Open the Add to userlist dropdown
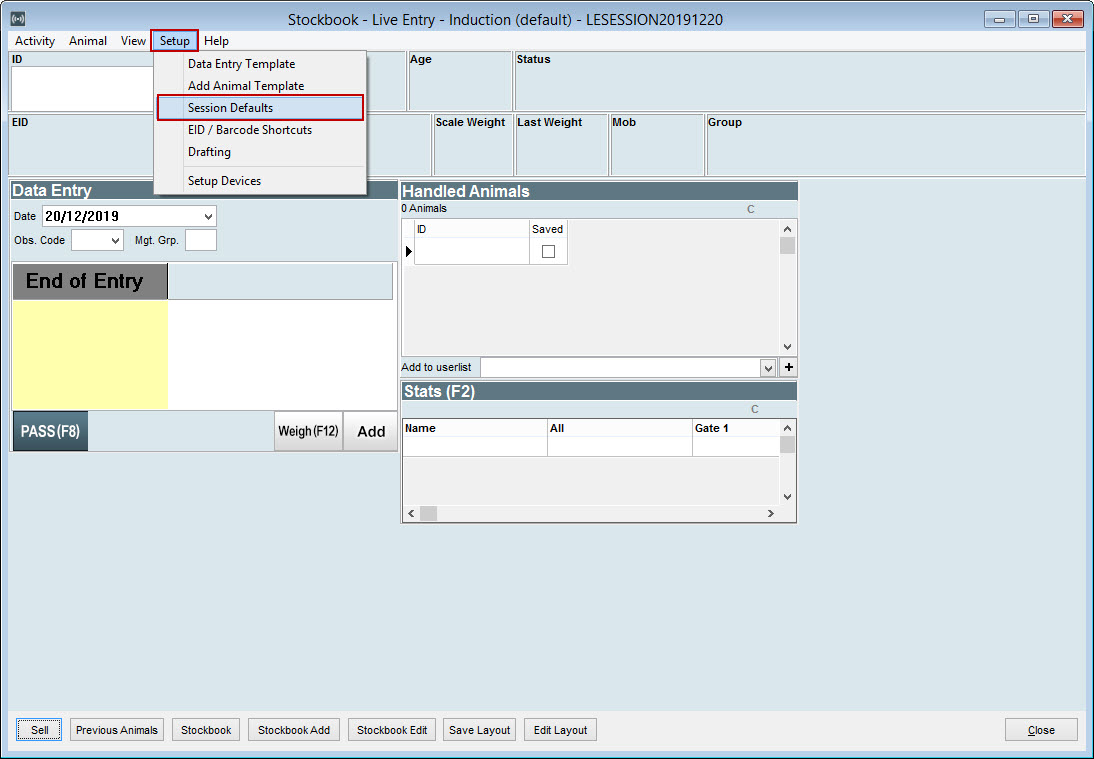The width and height of the screenshot is (1094, 759). coord(768,368)
